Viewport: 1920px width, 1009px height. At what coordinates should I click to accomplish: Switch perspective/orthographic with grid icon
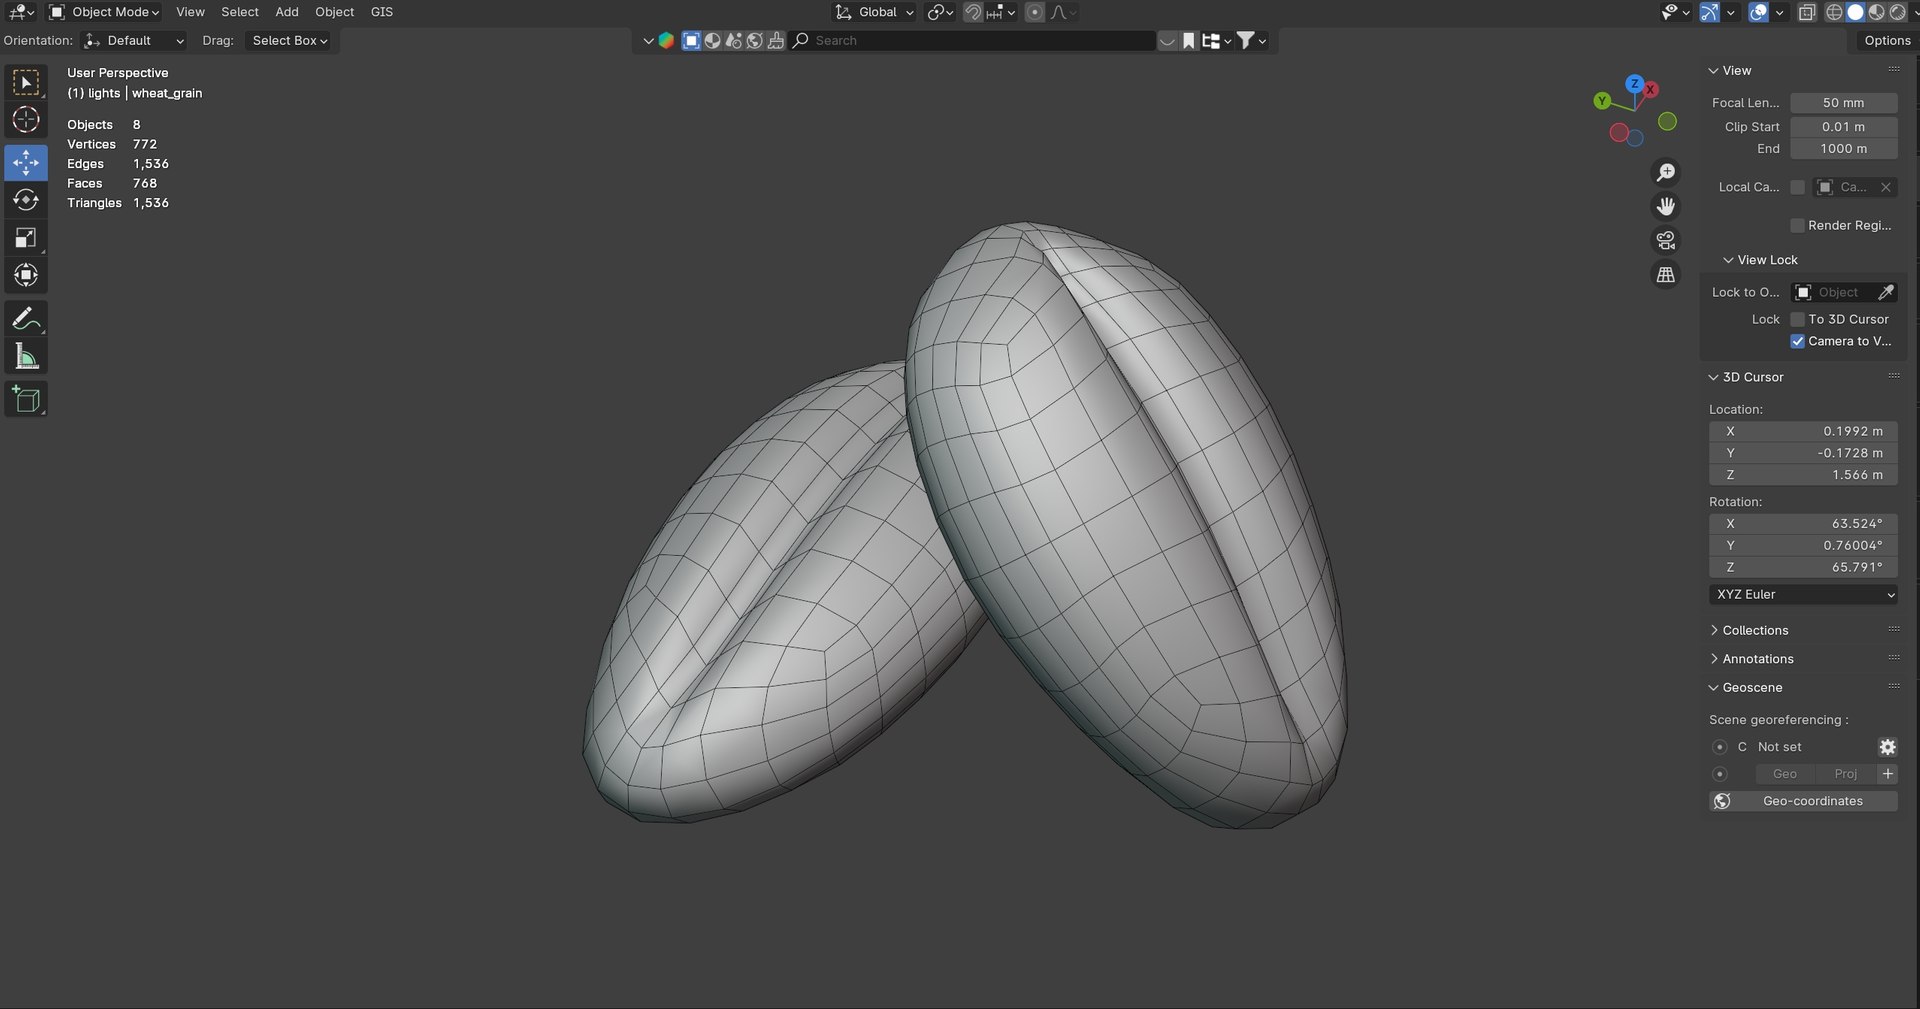tap(1665, 274)
